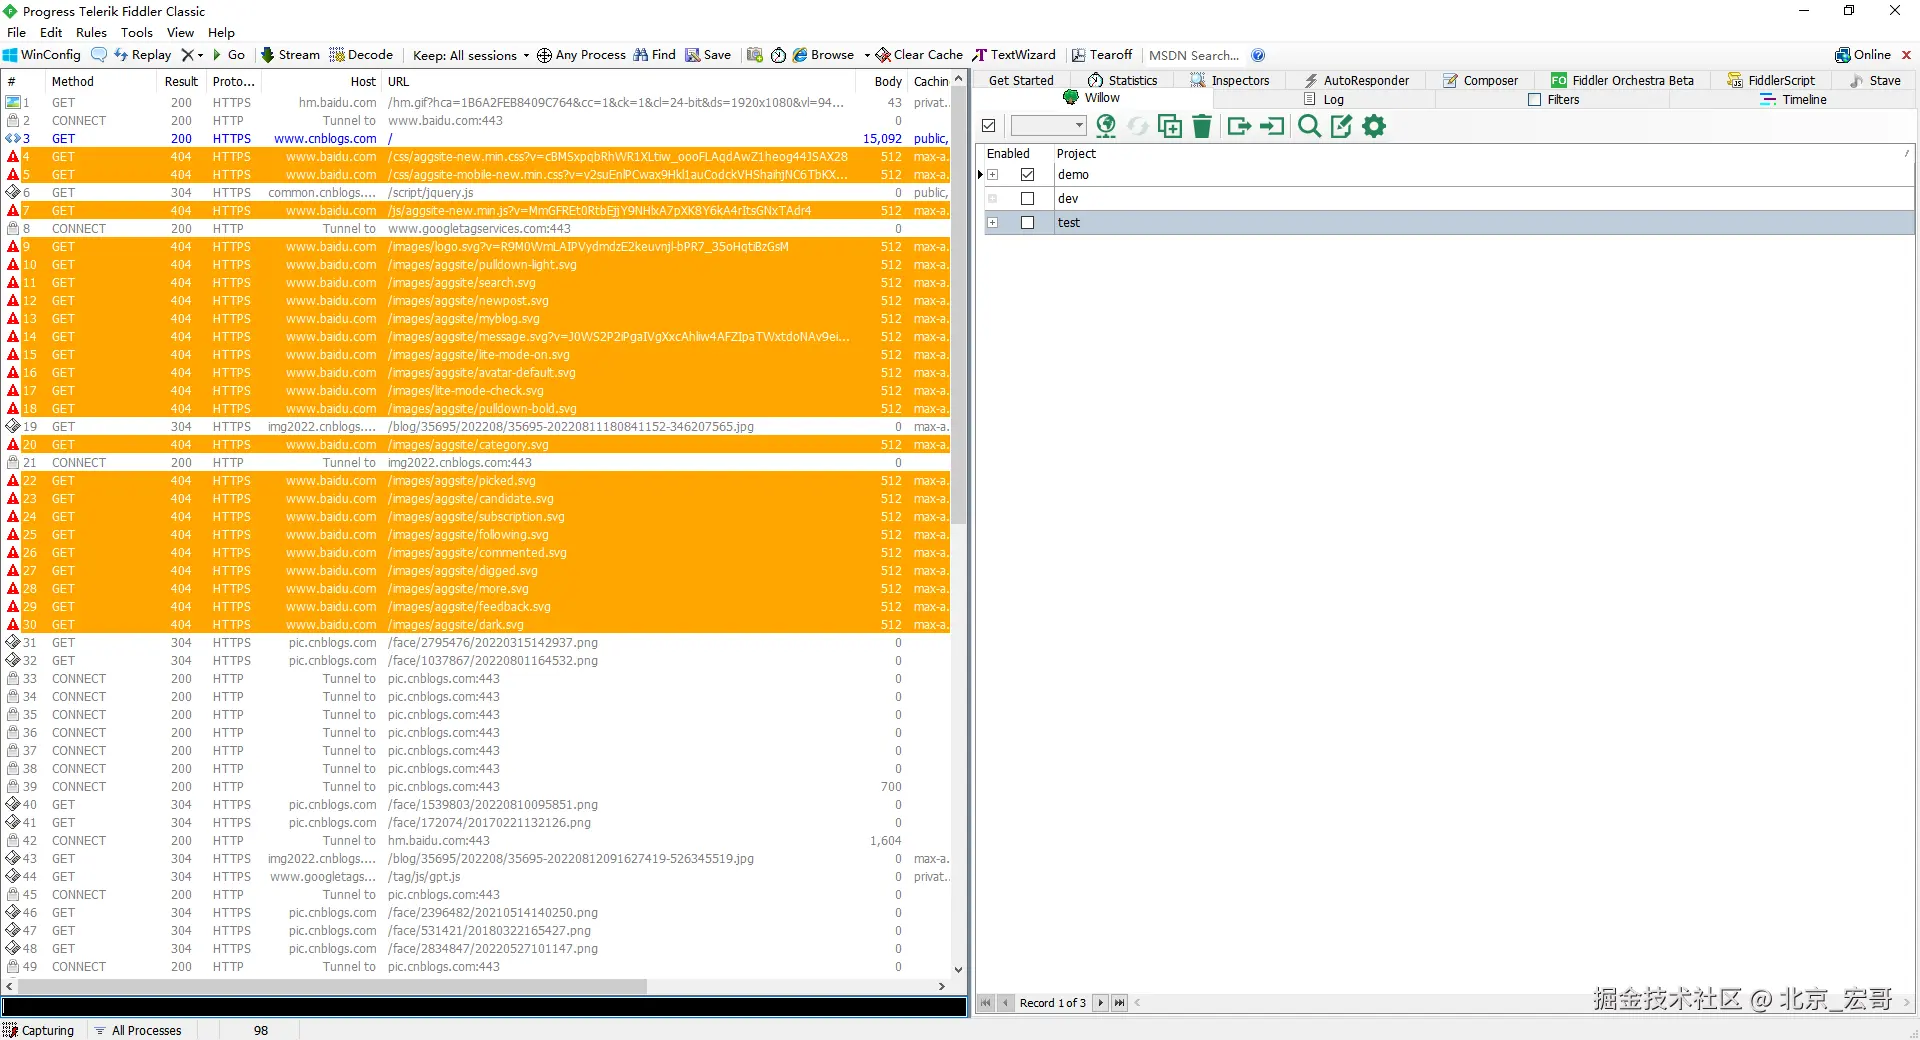Screen dimensions: 1920x1040
Task: Sort sessions by the Result column header
Action: tap(181, 82)
